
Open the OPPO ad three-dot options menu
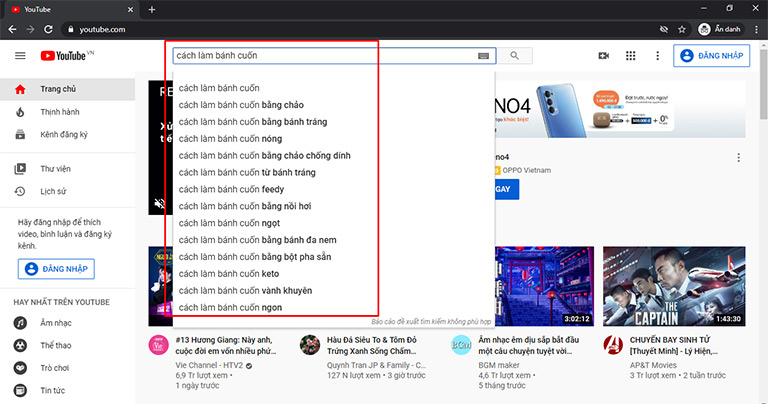point(739,158)
